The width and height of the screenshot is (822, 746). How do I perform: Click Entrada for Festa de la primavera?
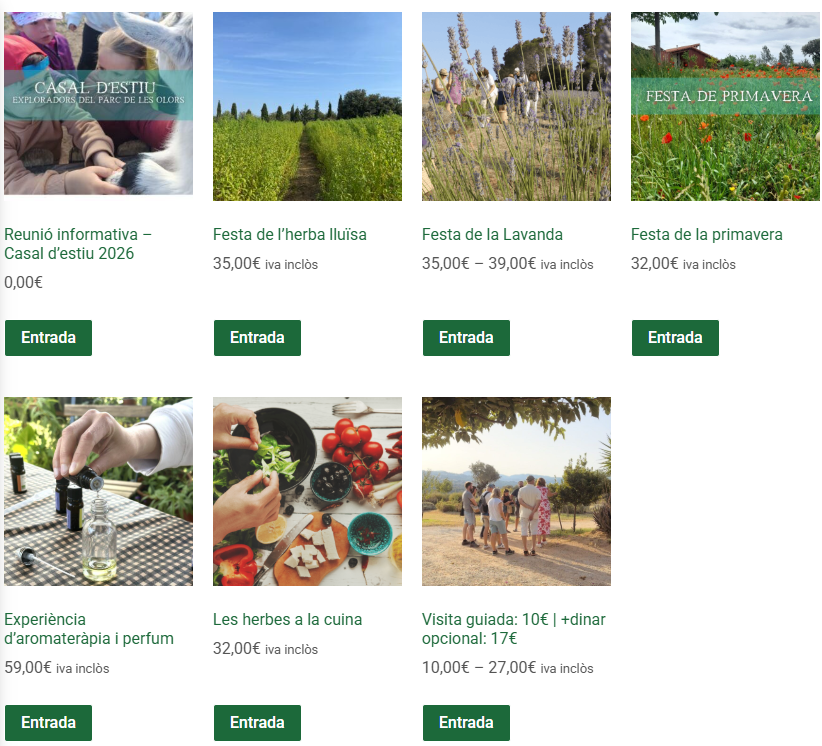pos(675,338)
